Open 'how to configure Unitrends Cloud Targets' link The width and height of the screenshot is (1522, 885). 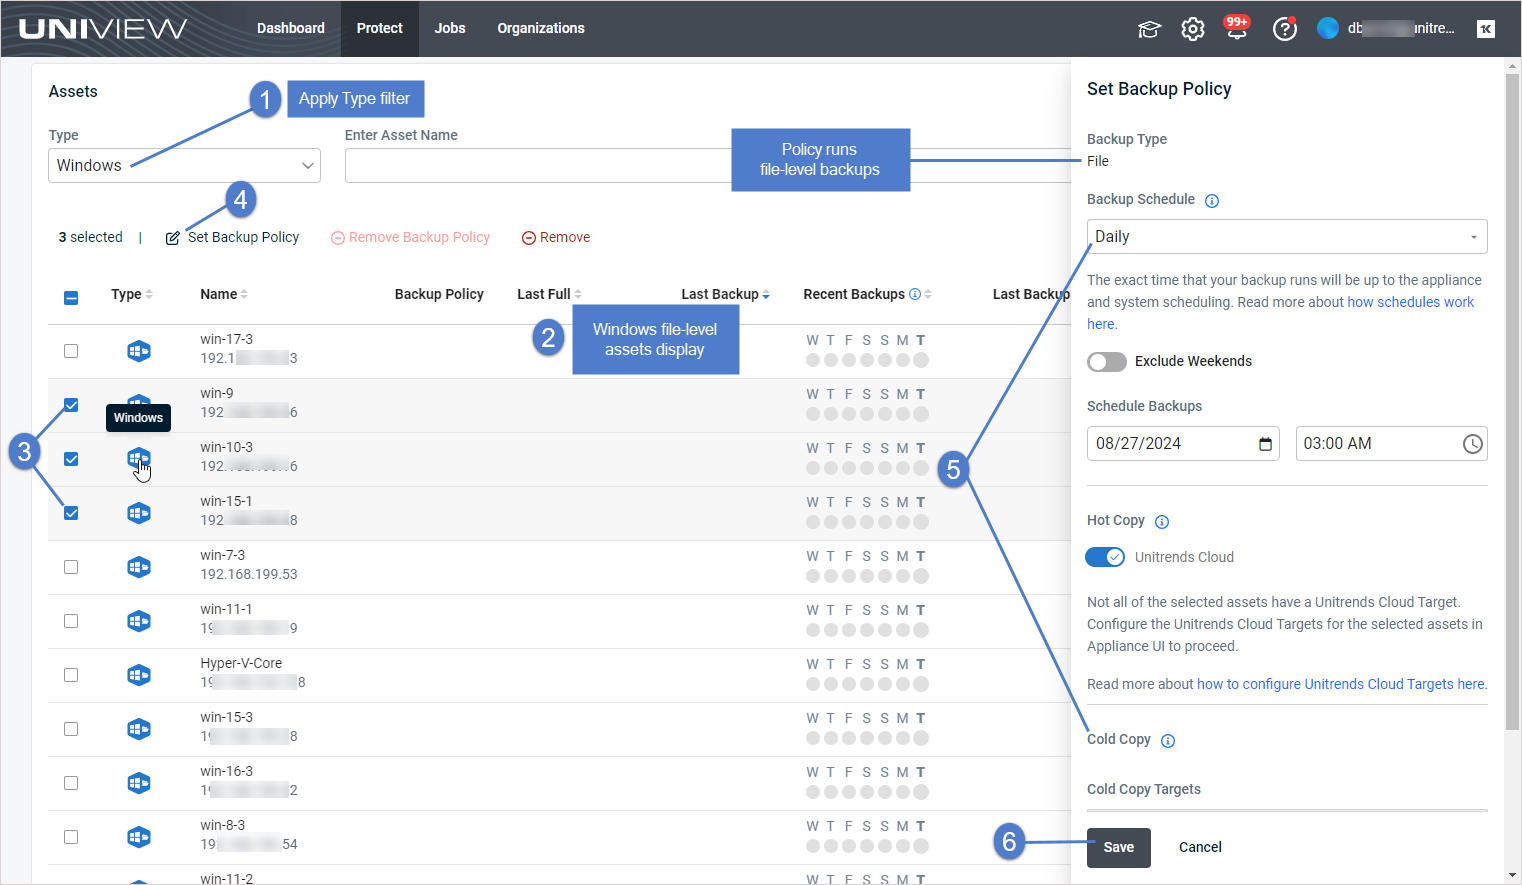1342,685
